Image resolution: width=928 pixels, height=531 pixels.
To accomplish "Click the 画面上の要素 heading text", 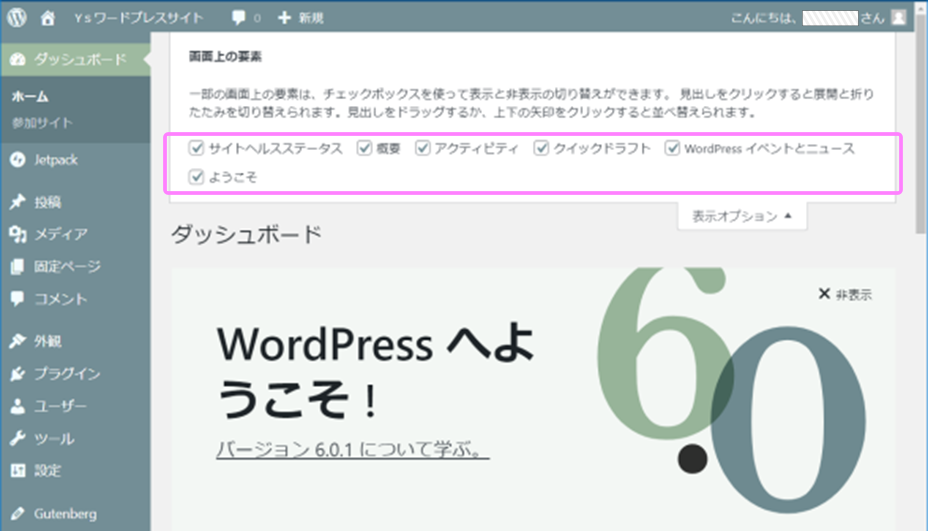I will pyautogui.click(x=225, y=56).
